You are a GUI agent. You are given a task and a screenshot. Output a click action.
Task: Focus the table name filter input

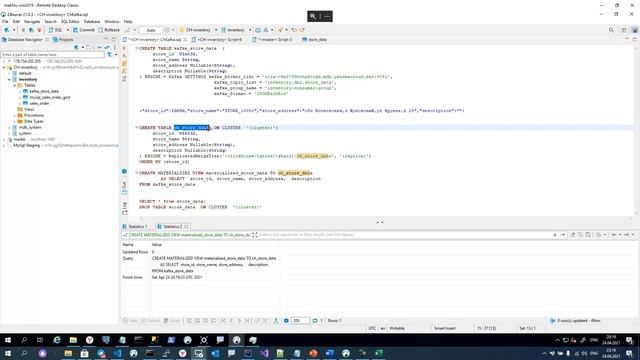(x=52, y=54)
